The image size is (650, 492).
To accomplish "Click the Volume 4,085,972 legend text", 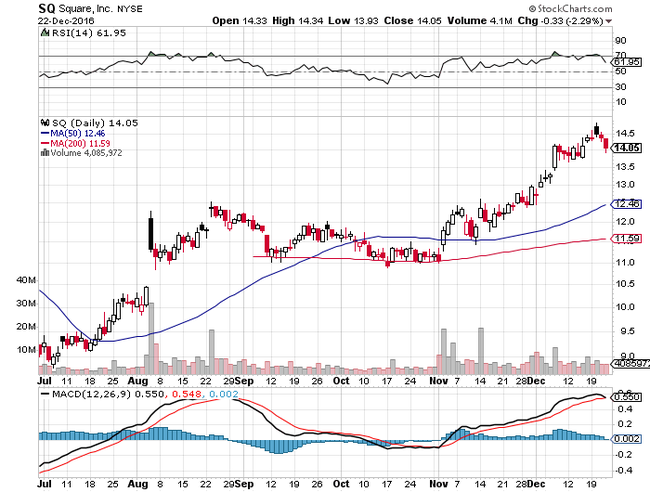I will (x=86, y=153).
